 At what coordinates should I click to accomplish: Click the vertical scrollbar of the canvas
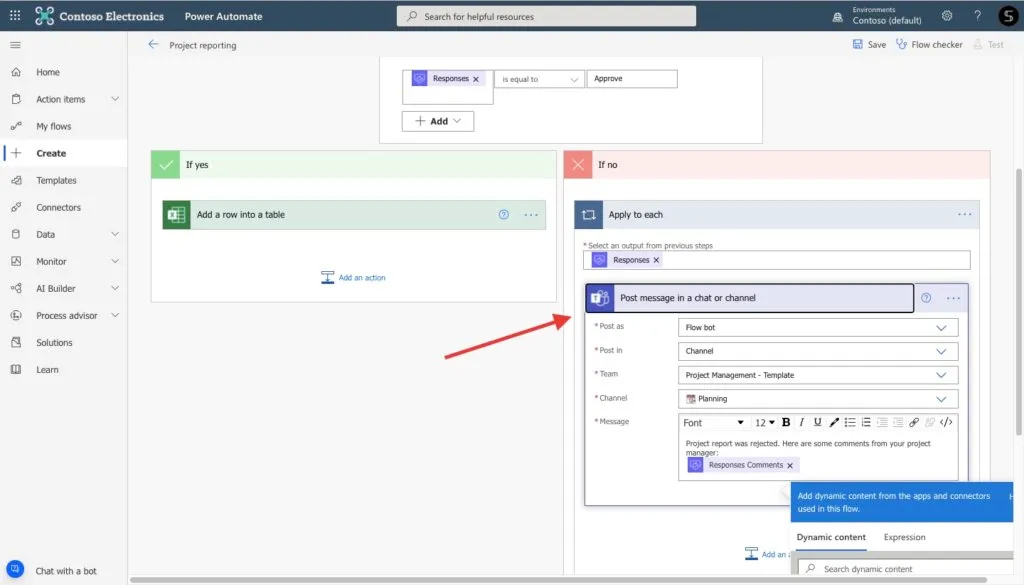(x=1018, y=302)
